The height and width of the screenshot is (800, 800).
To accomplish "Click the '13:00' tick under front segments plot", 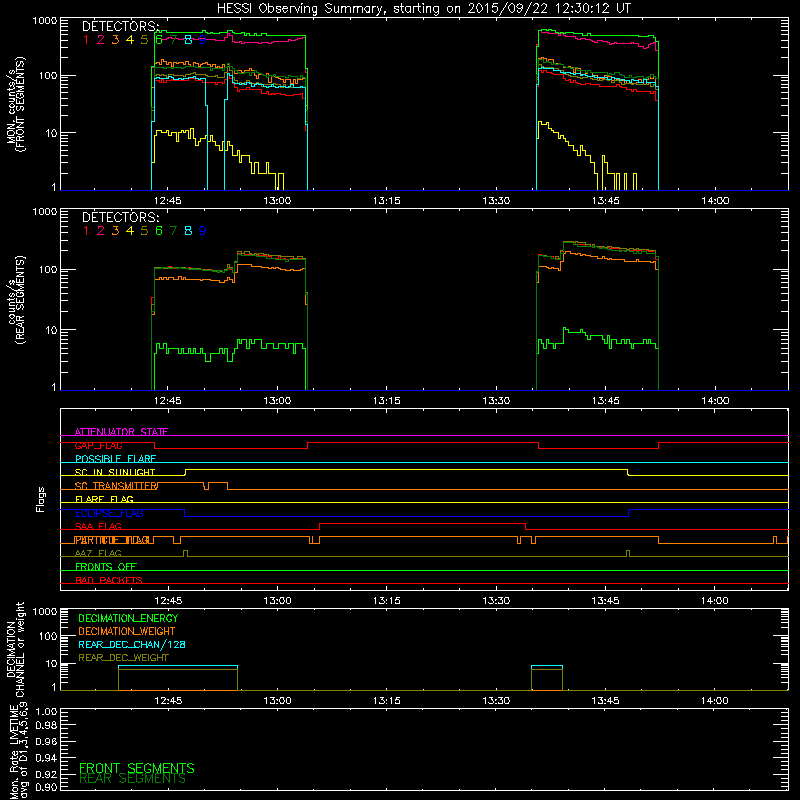I will [x=277, y=201].
